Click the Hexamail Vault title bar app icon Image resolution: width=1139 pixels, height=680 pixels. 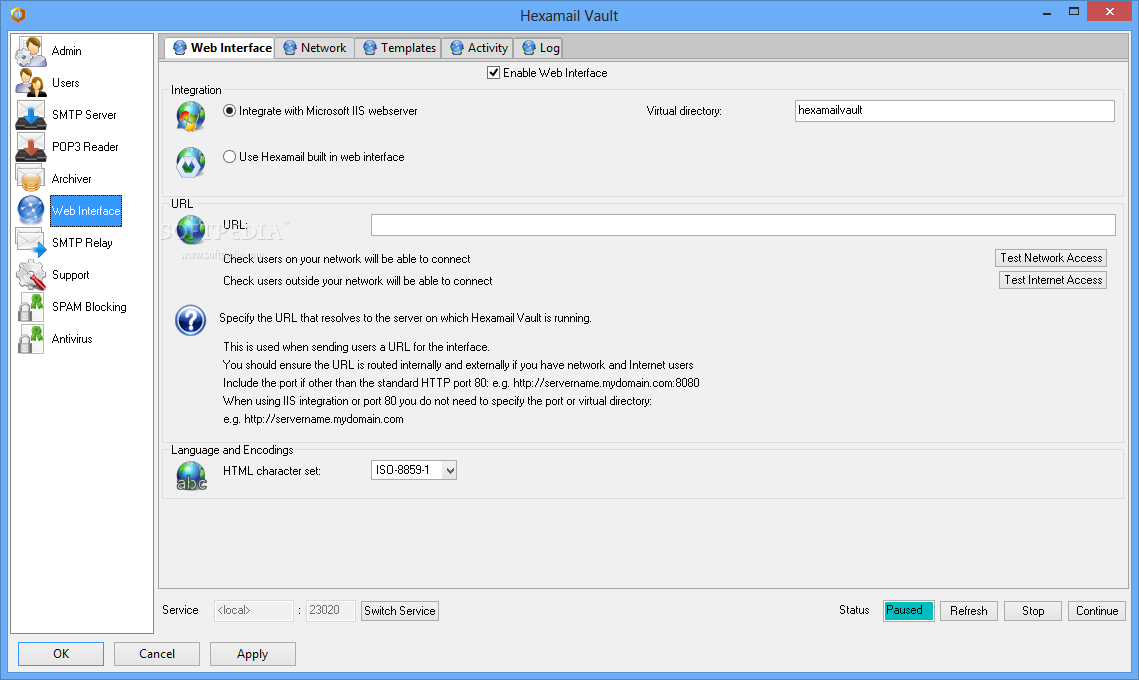coord(18,14)
